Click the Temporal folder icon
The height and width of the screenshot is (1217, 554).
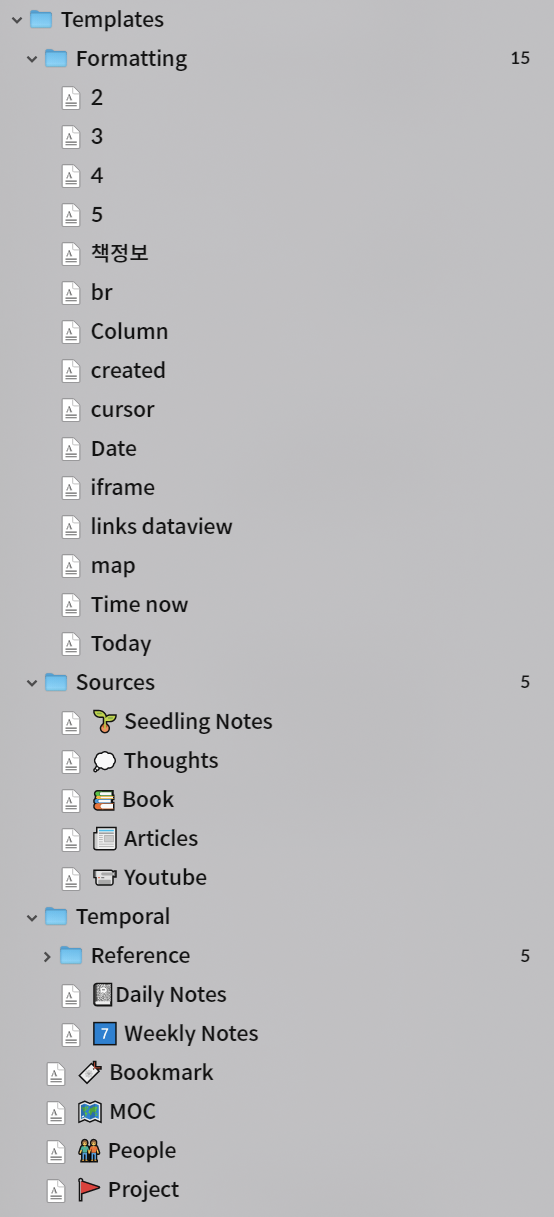pyautogui.click(x=56, y=916)
